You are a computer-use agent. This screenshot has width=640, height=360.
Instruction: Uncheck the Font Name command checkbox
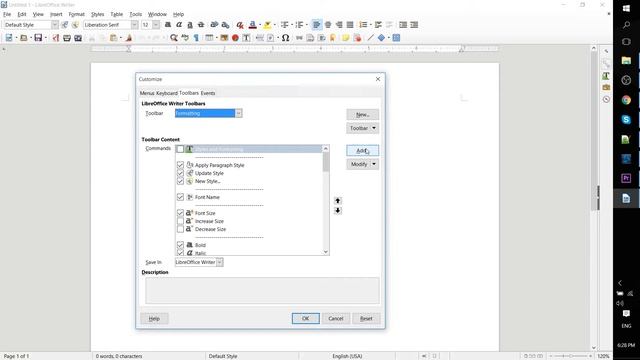(x=180, y=197)
